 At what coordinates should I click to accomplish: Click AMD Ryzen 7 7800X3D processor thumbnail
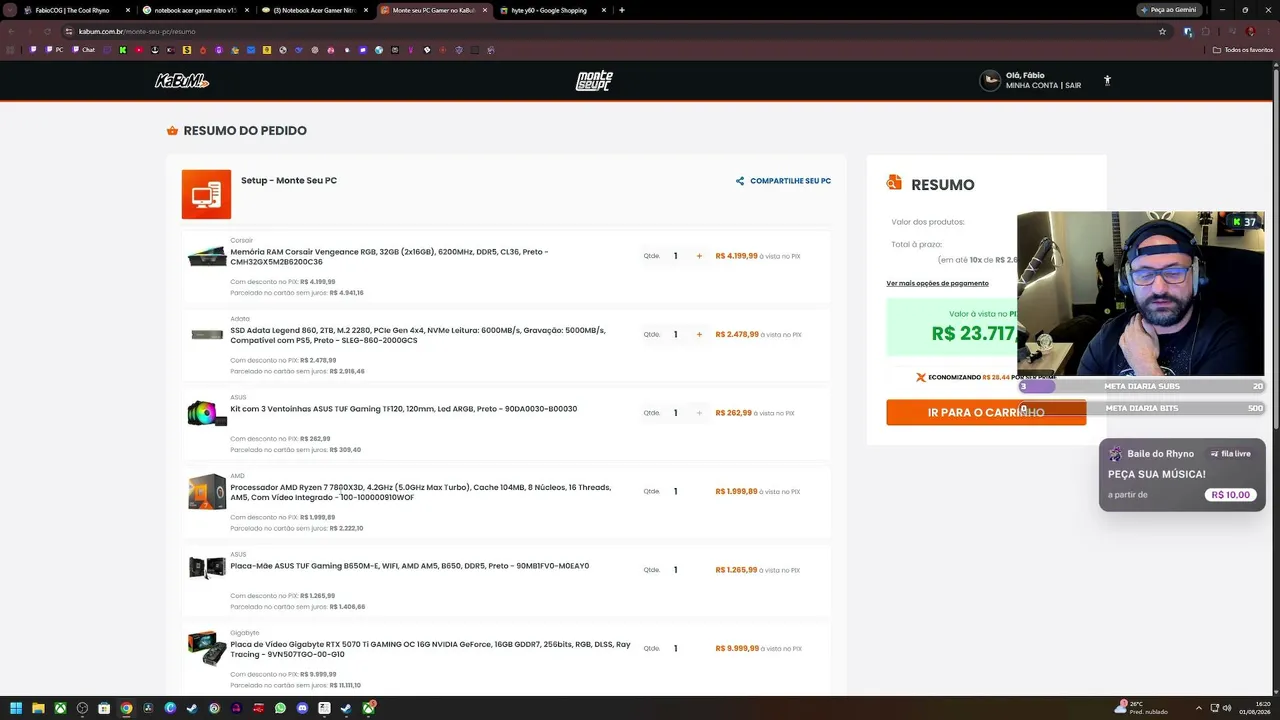[x=207, y=492]
